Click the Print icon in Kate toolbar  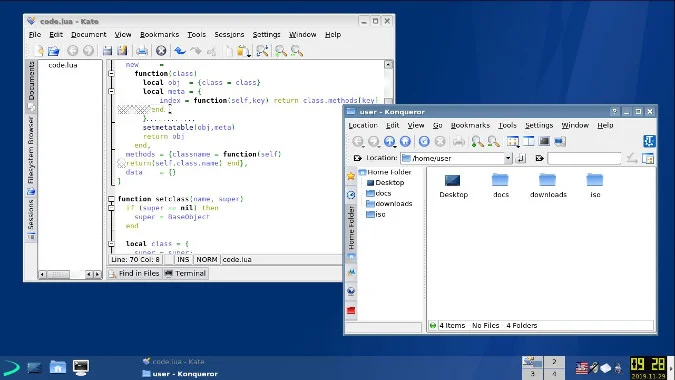tap(142, 51)
